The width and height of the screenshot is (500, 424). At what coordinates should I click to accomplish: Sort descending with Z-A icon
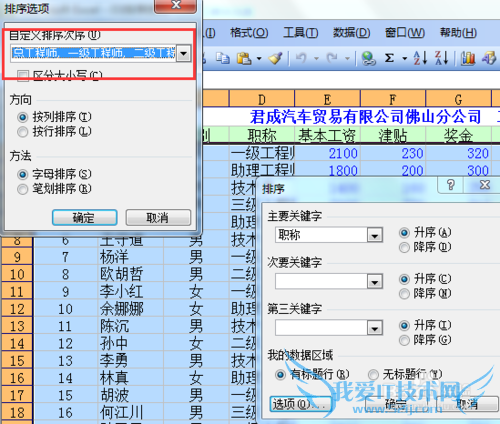pyautogui.click(x=441, y=58)
